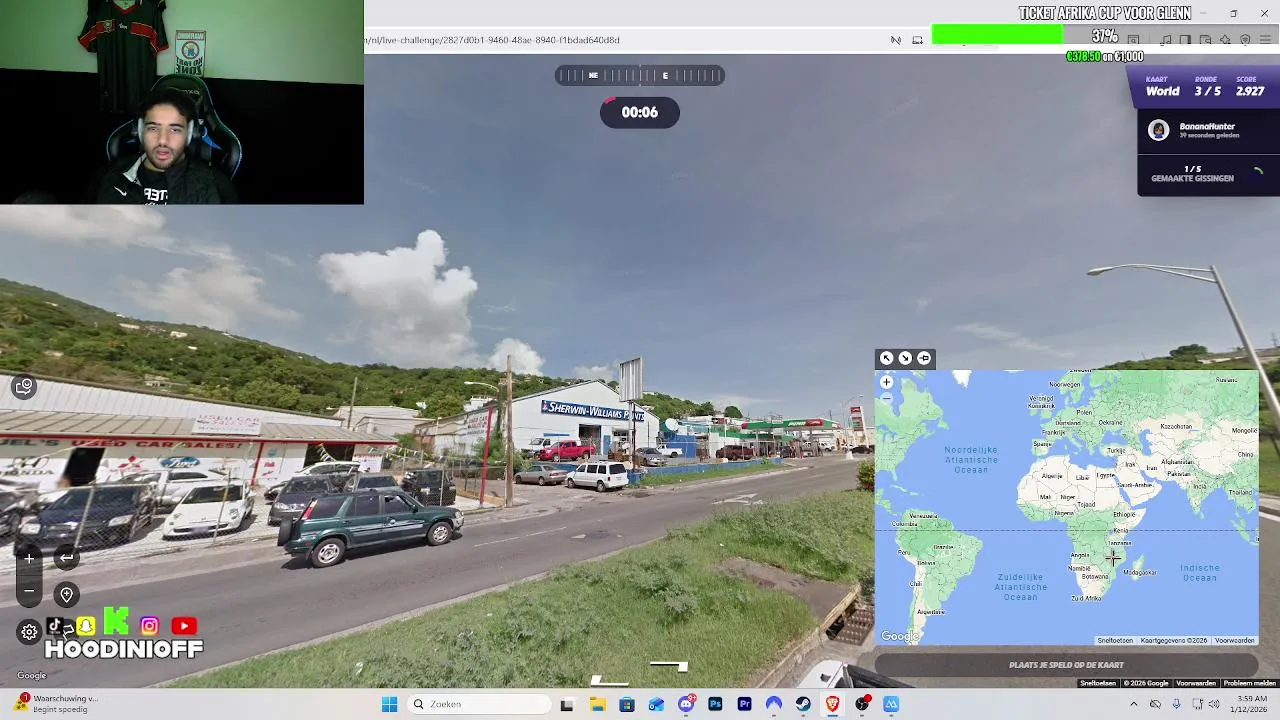Click the 'Gemaakte gissingen' counter

[x=1192, y=174]
